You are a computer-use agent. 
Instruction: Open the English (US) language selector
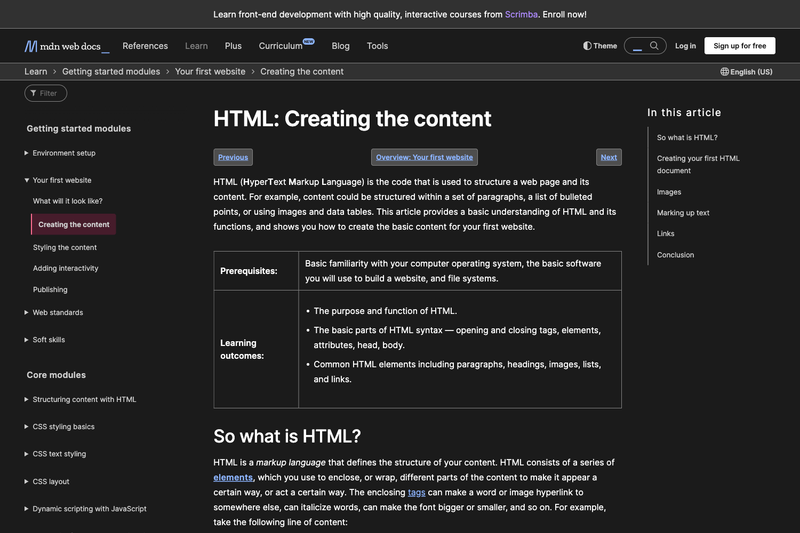[x=746, y=72]
